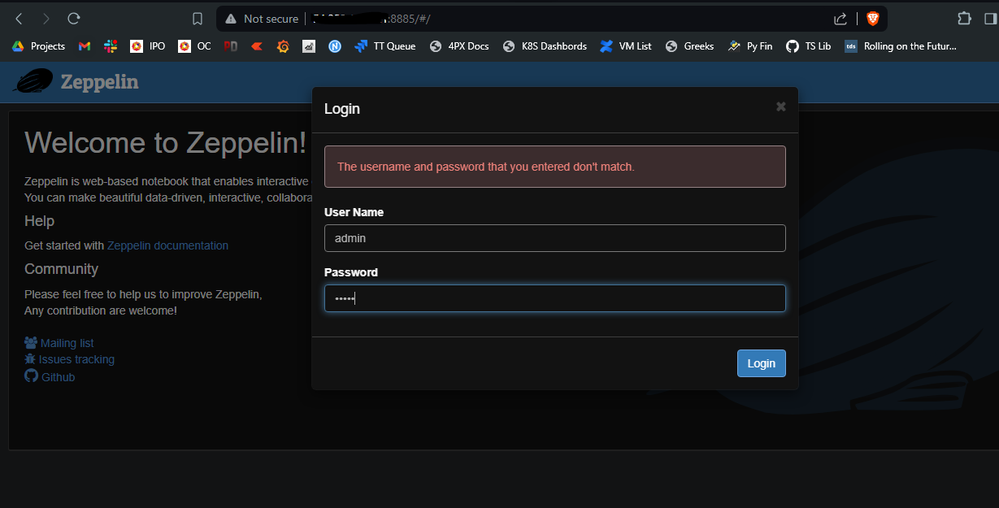Bookmark this page using the bookmark icon
Viewport: 999px width, 508px height.
click(x=198, y=19)
